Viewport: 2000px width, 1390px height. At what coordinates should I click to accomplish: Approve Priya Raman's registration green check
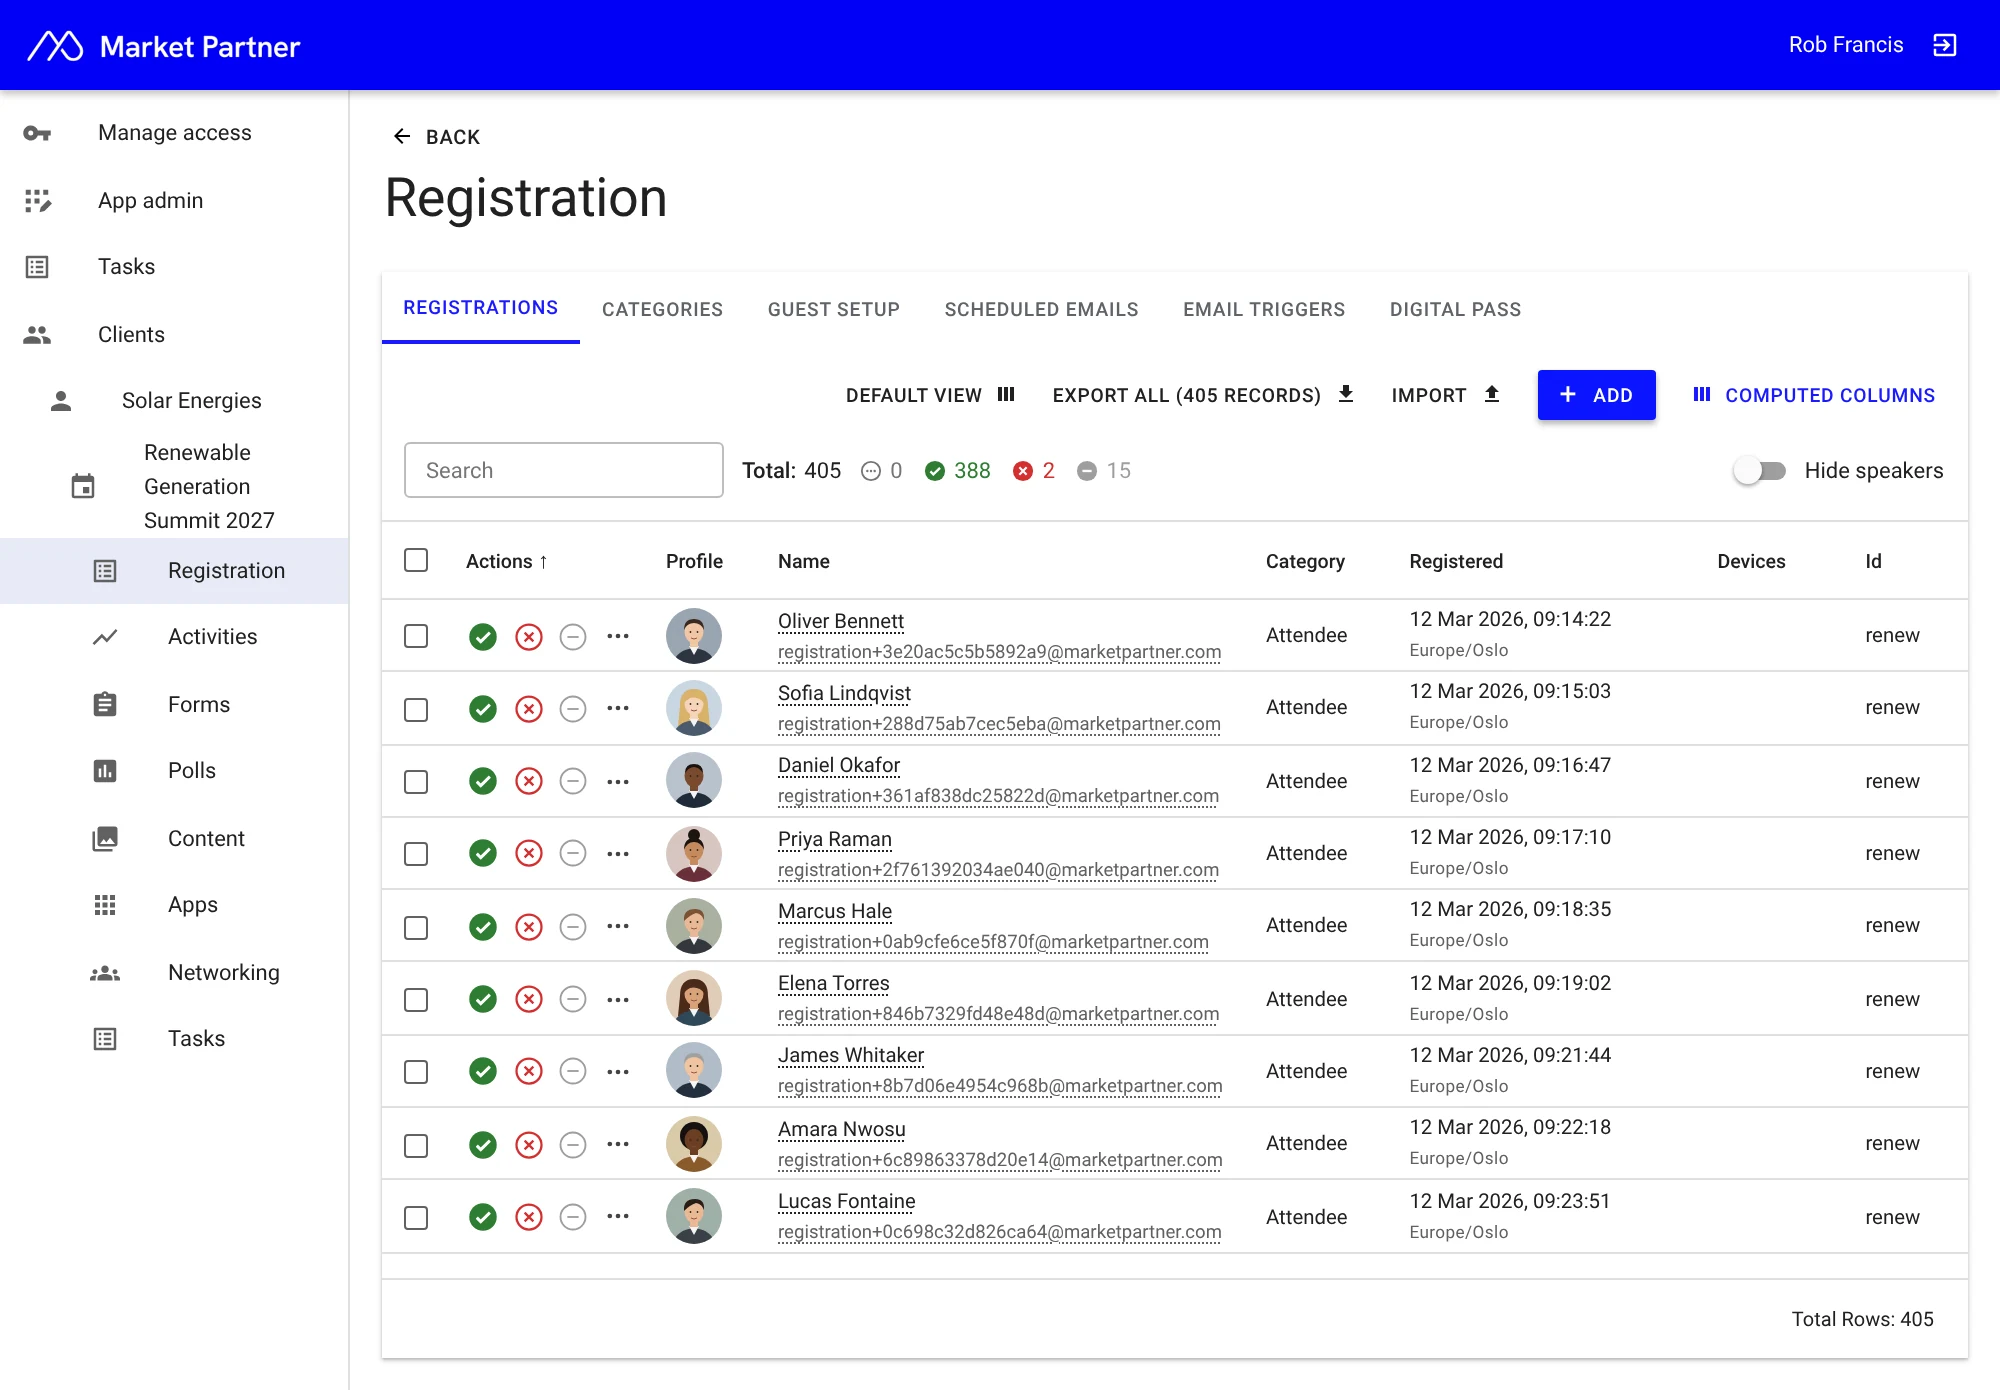pyautogui.click(x=483, y=853)
